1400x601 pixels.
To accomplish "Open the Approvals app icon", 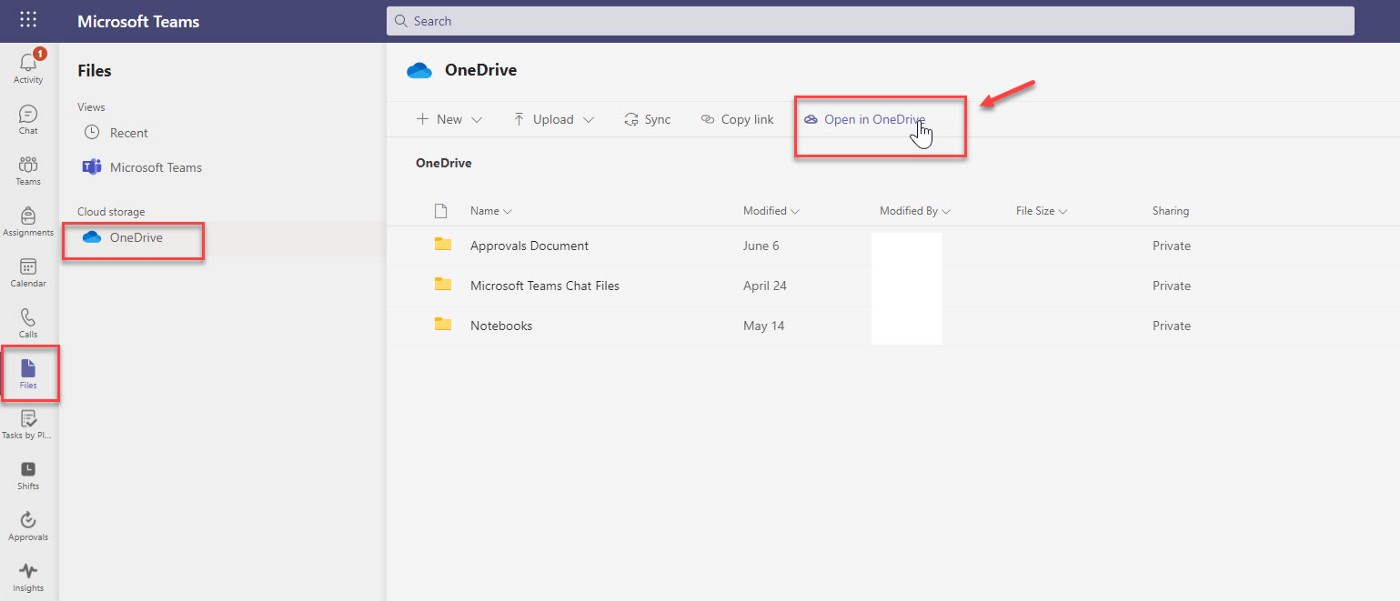I will click(28, 526).
